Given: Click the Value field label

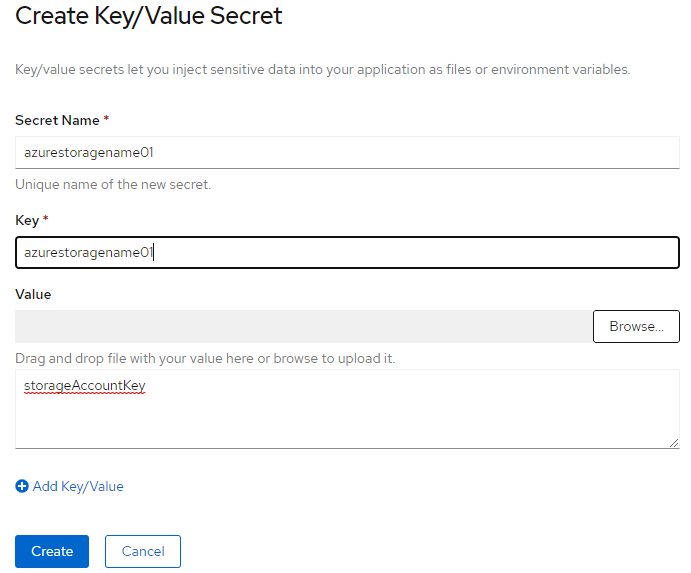Looking at the screenshot, I should tap(33, 294).
